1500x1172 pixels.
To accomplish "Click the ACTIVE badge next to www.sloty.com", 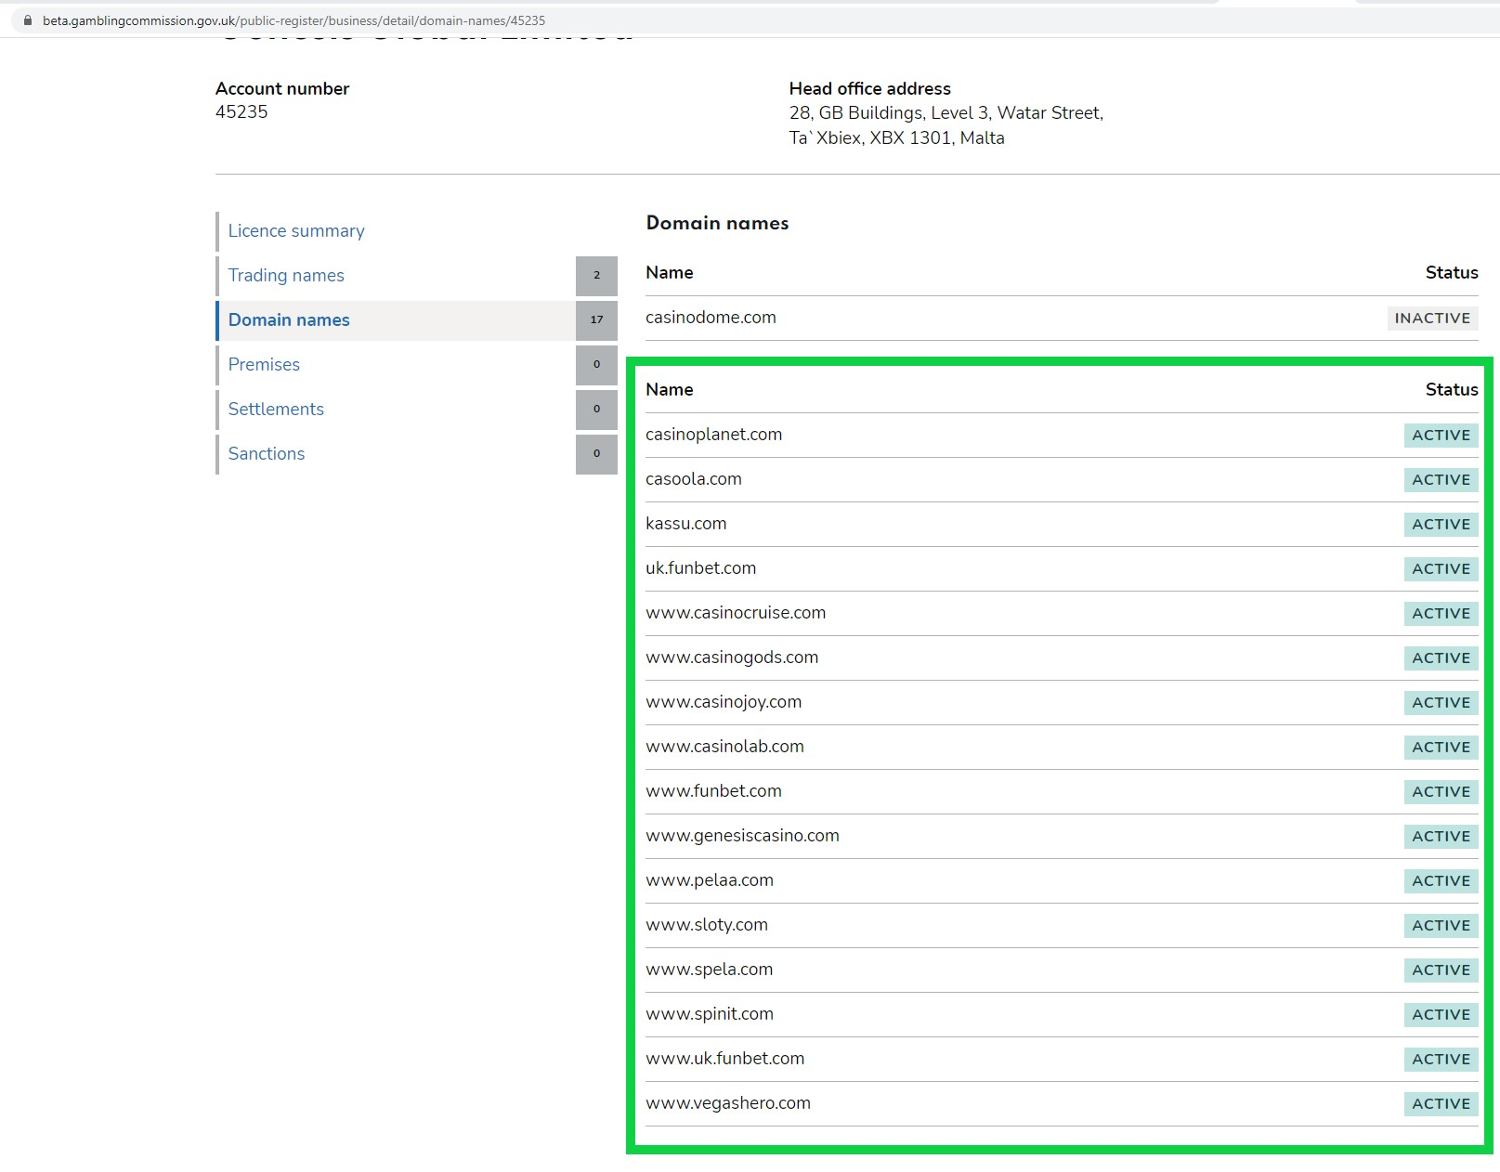I will (x=1440, y=926).
